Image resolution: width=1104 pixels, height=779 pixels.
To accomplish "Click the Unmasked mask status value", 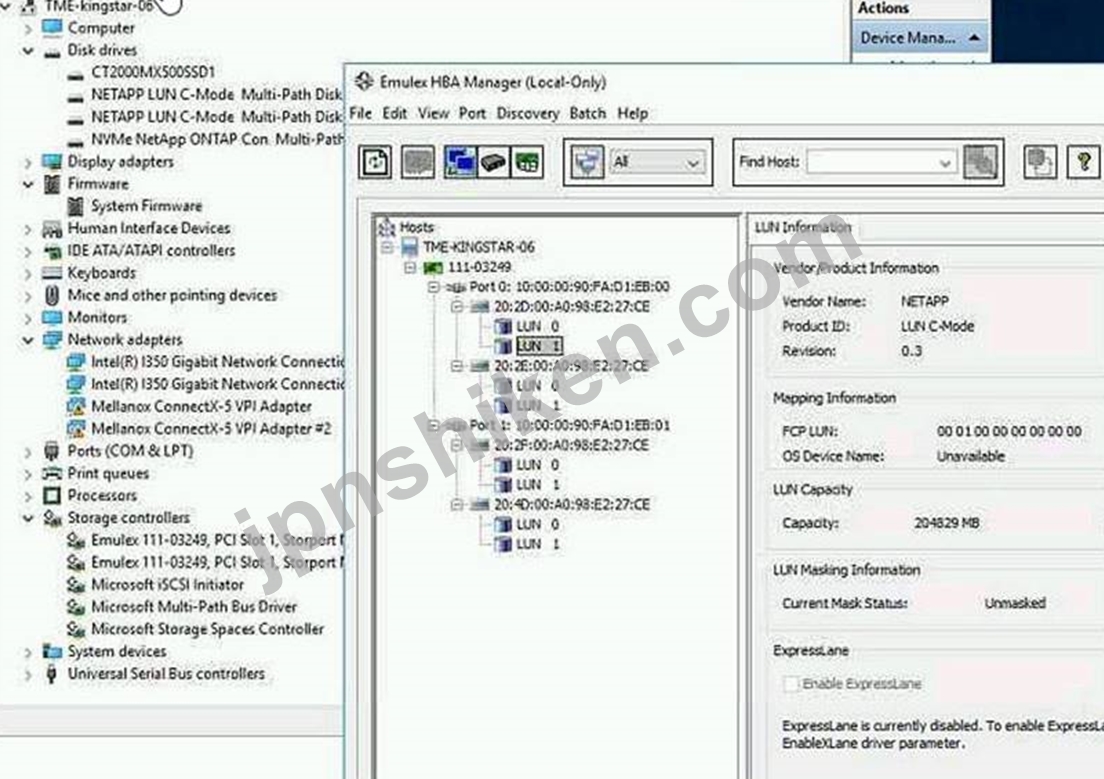I will pyautogui.click(x=1015, y=603).
